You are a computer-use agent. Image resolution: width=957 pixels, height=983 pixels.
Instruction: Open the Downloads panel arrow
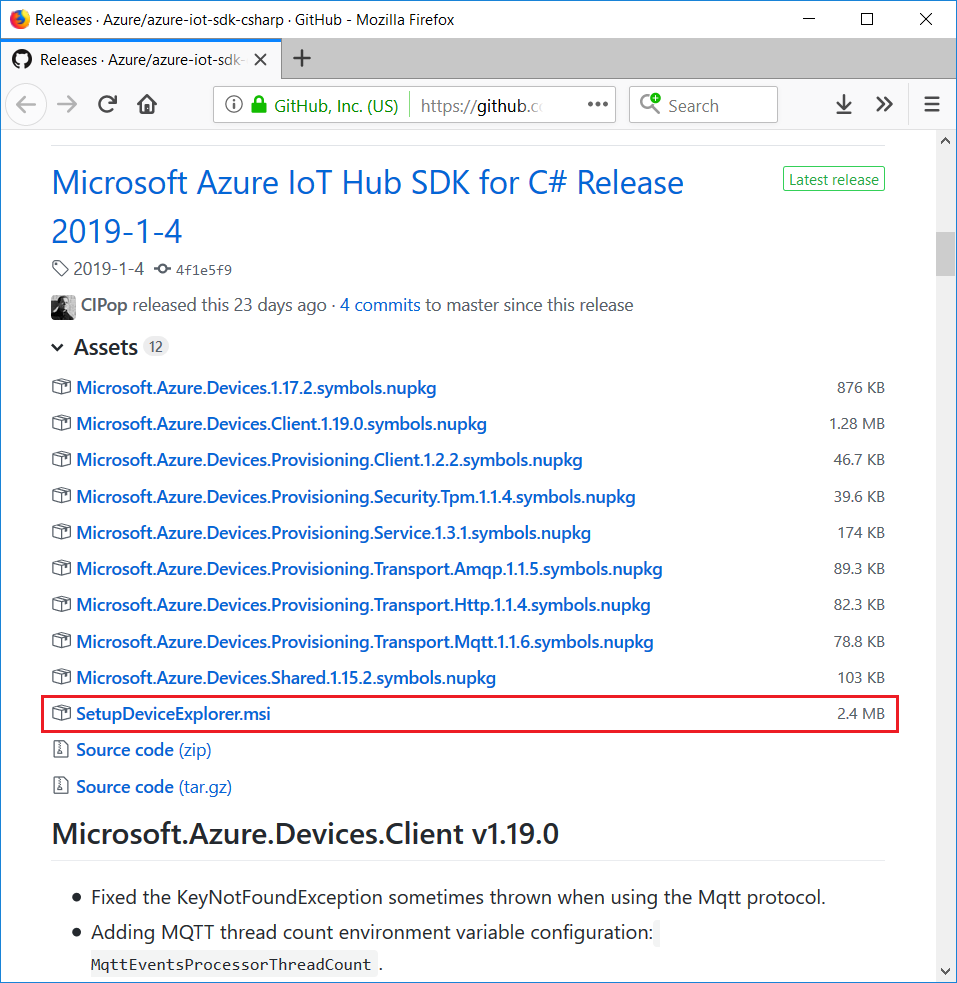(844, 104)
